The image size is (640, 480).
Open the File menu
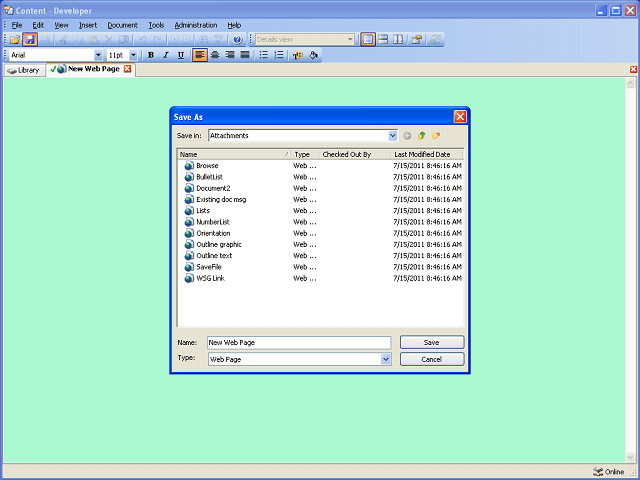point(17,25)
